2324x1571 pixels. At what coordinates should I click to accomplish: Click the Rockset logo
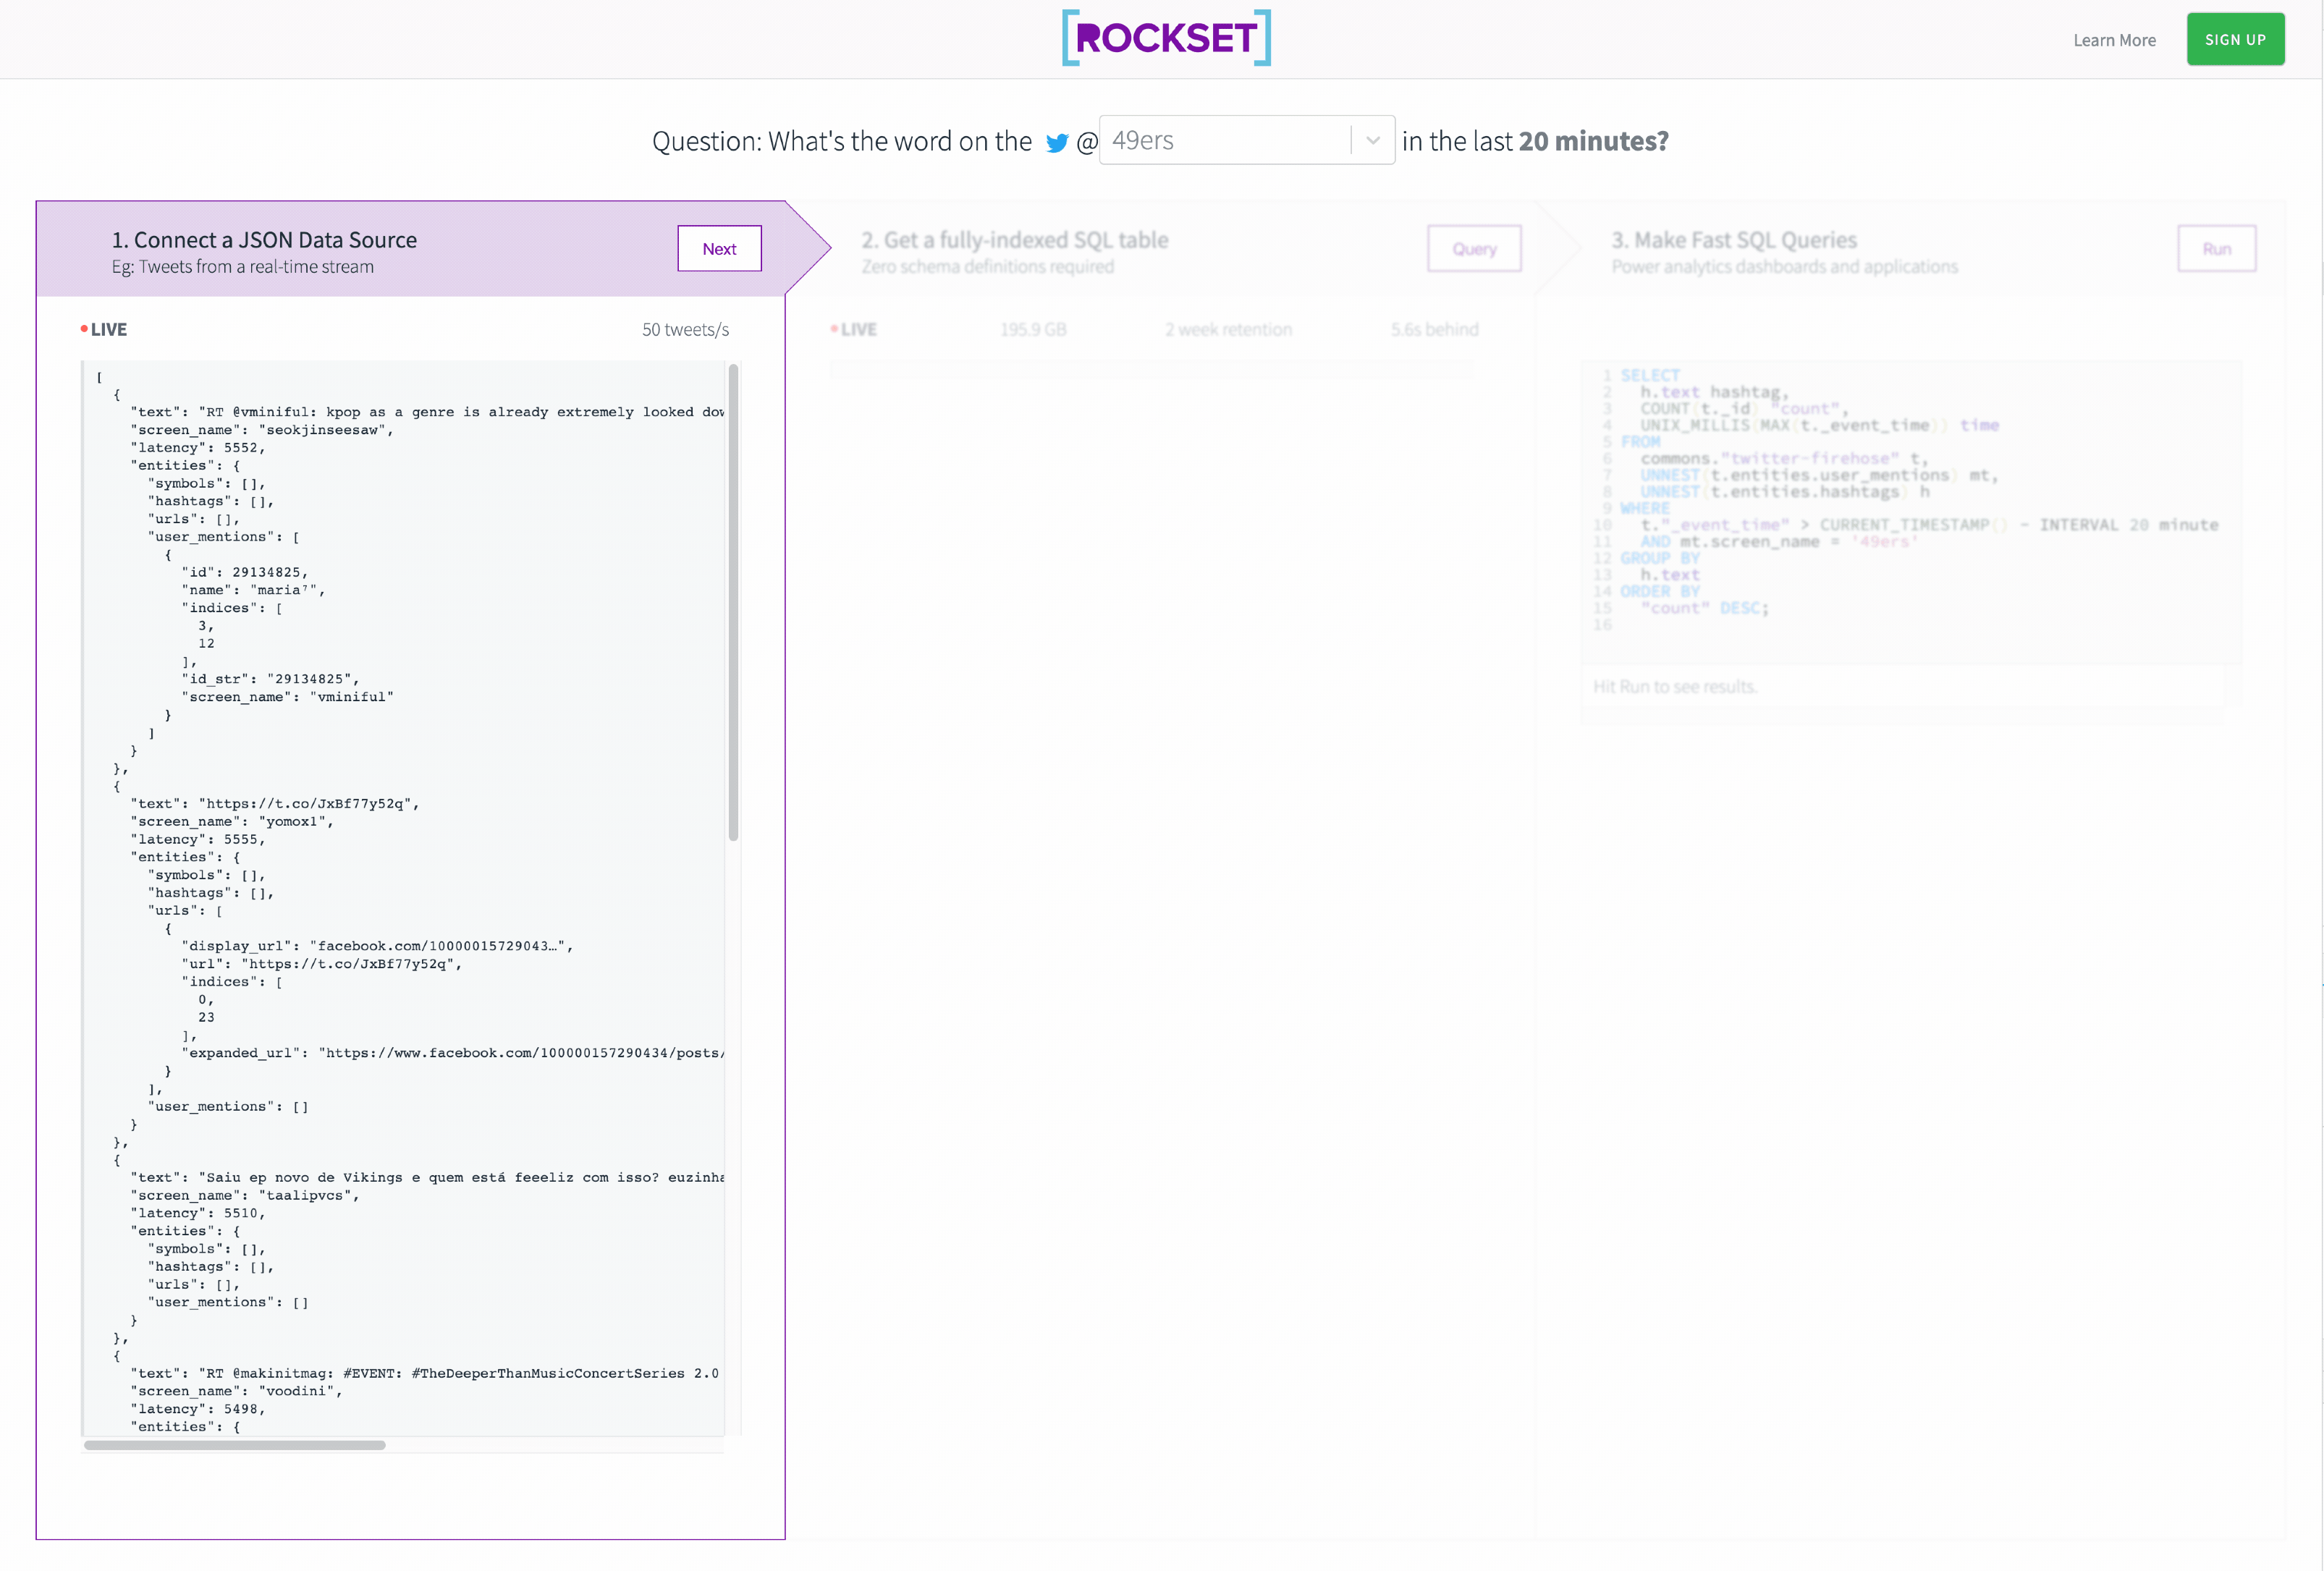coord(1166,38)
